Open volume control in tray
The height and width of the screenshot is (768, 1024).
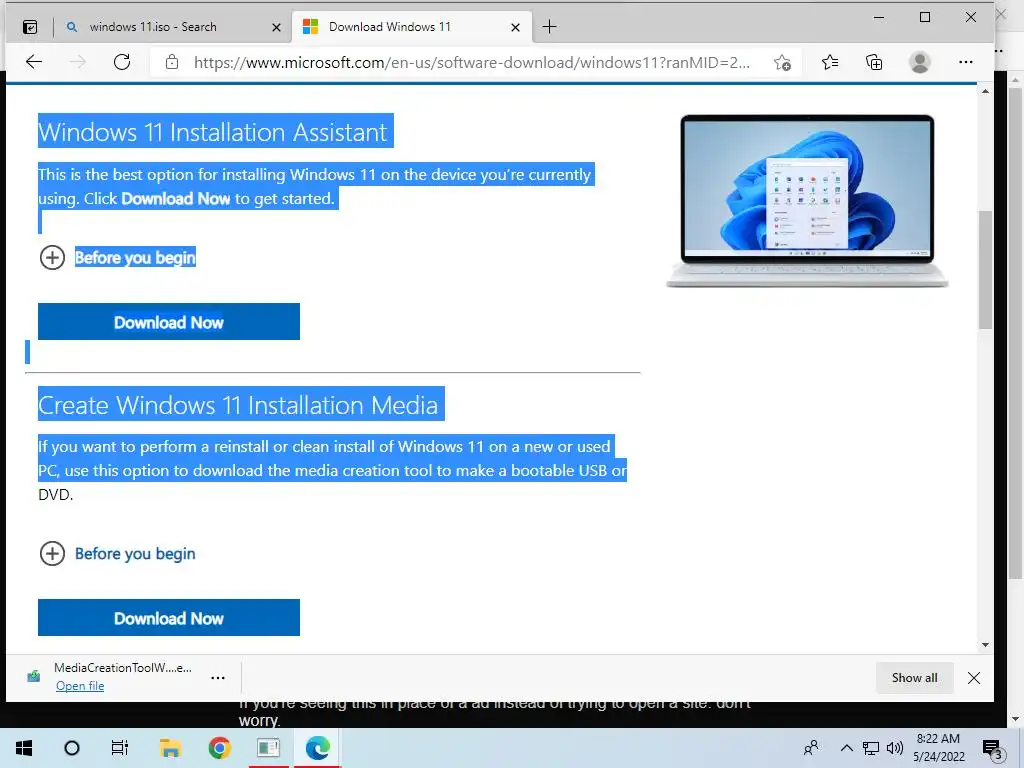pos(895,748)
